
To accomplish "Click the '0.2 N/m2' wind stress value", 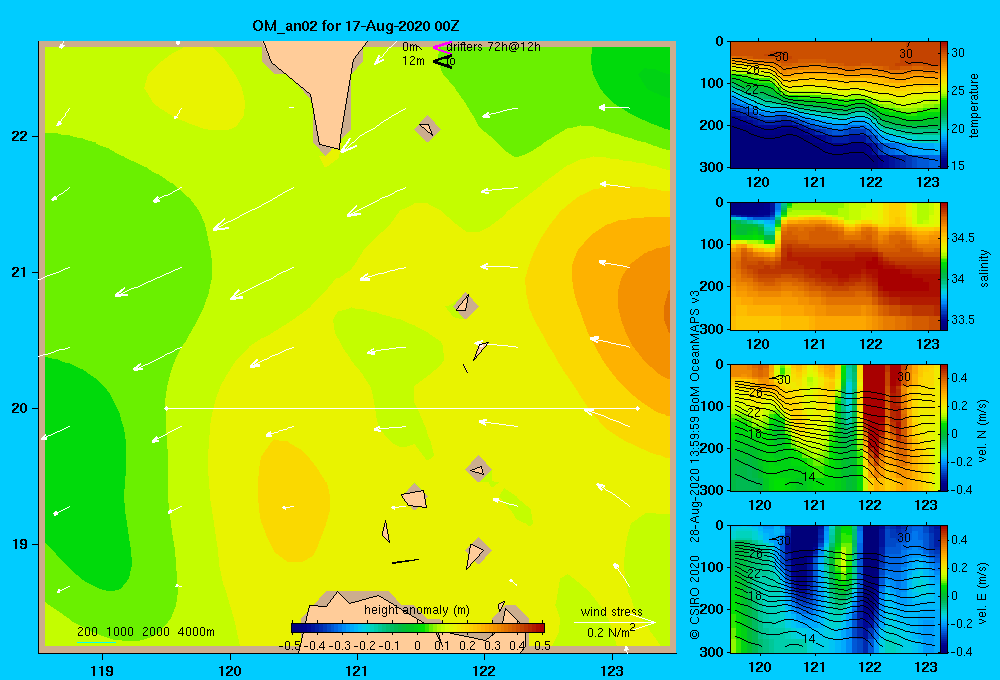I will coord(611,632).
